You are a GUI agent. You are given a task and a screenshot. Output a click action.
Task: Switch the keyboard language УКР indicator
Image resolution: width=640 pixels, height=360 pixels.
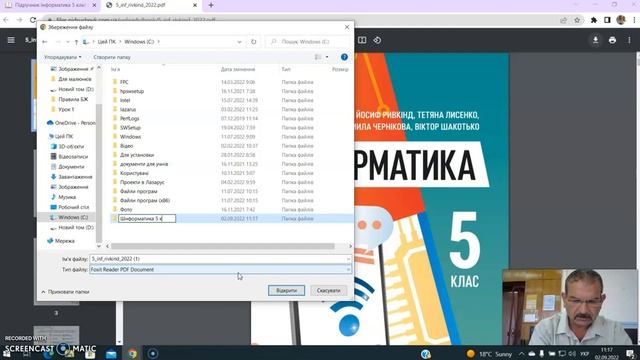[584, 353]
